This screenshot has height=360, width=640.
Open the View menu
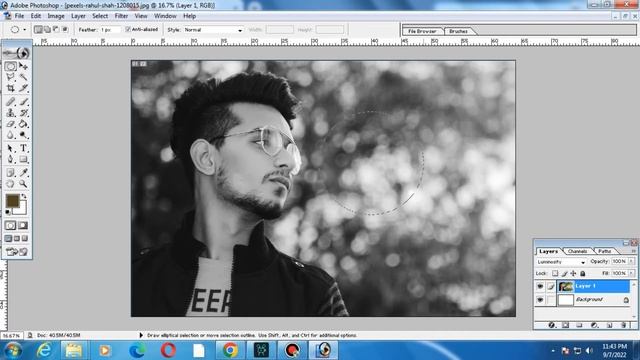(x=141, y=16)
